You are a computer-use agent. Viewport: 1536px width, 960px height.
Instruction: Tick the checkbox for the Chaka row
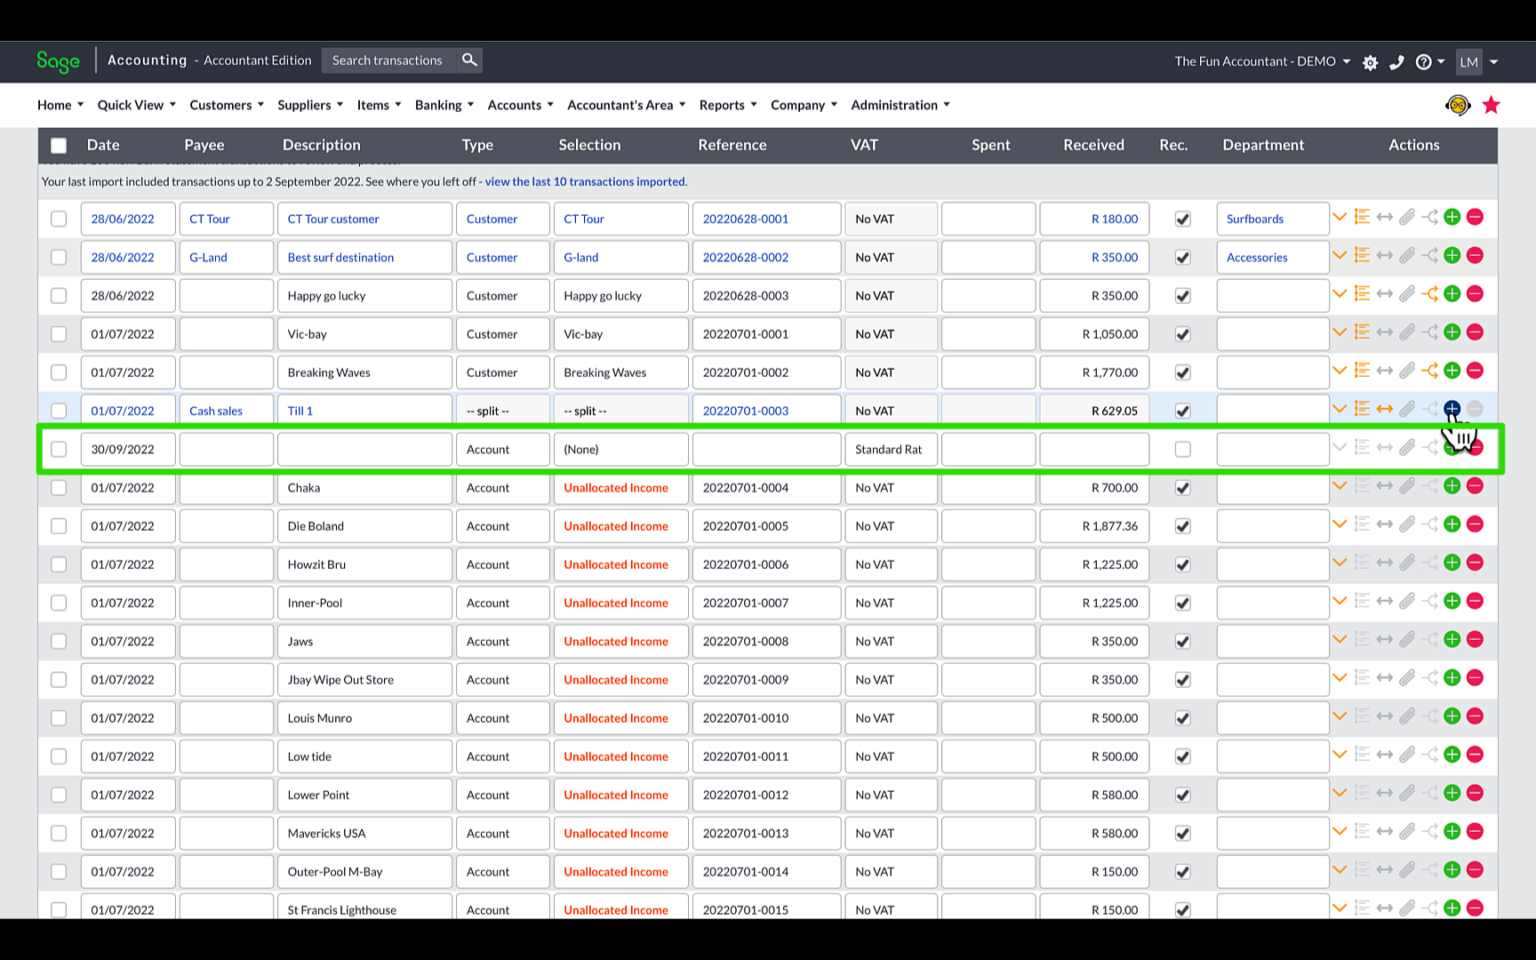click(x=58, y=487)
